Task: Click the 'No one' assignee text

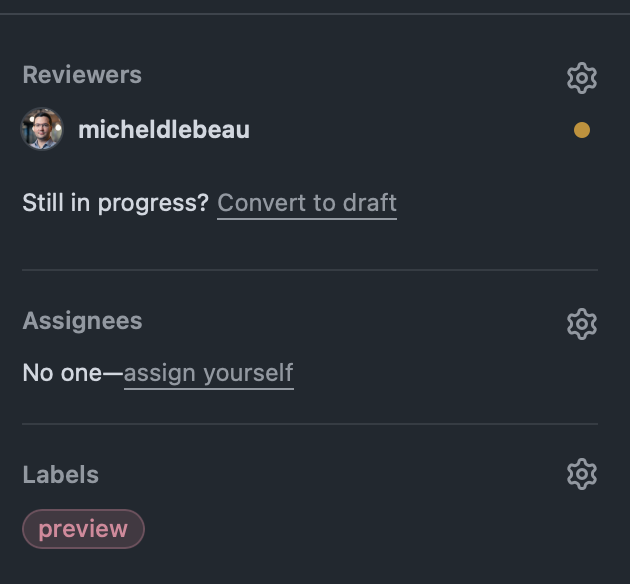Action: click(x=62, y=374)
